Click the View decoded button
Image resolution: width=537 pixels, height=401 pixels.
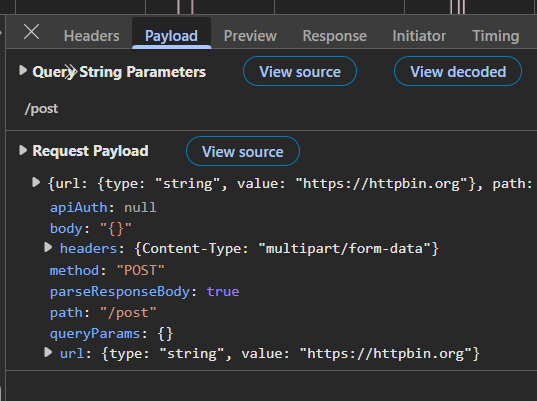coord(458,71)
